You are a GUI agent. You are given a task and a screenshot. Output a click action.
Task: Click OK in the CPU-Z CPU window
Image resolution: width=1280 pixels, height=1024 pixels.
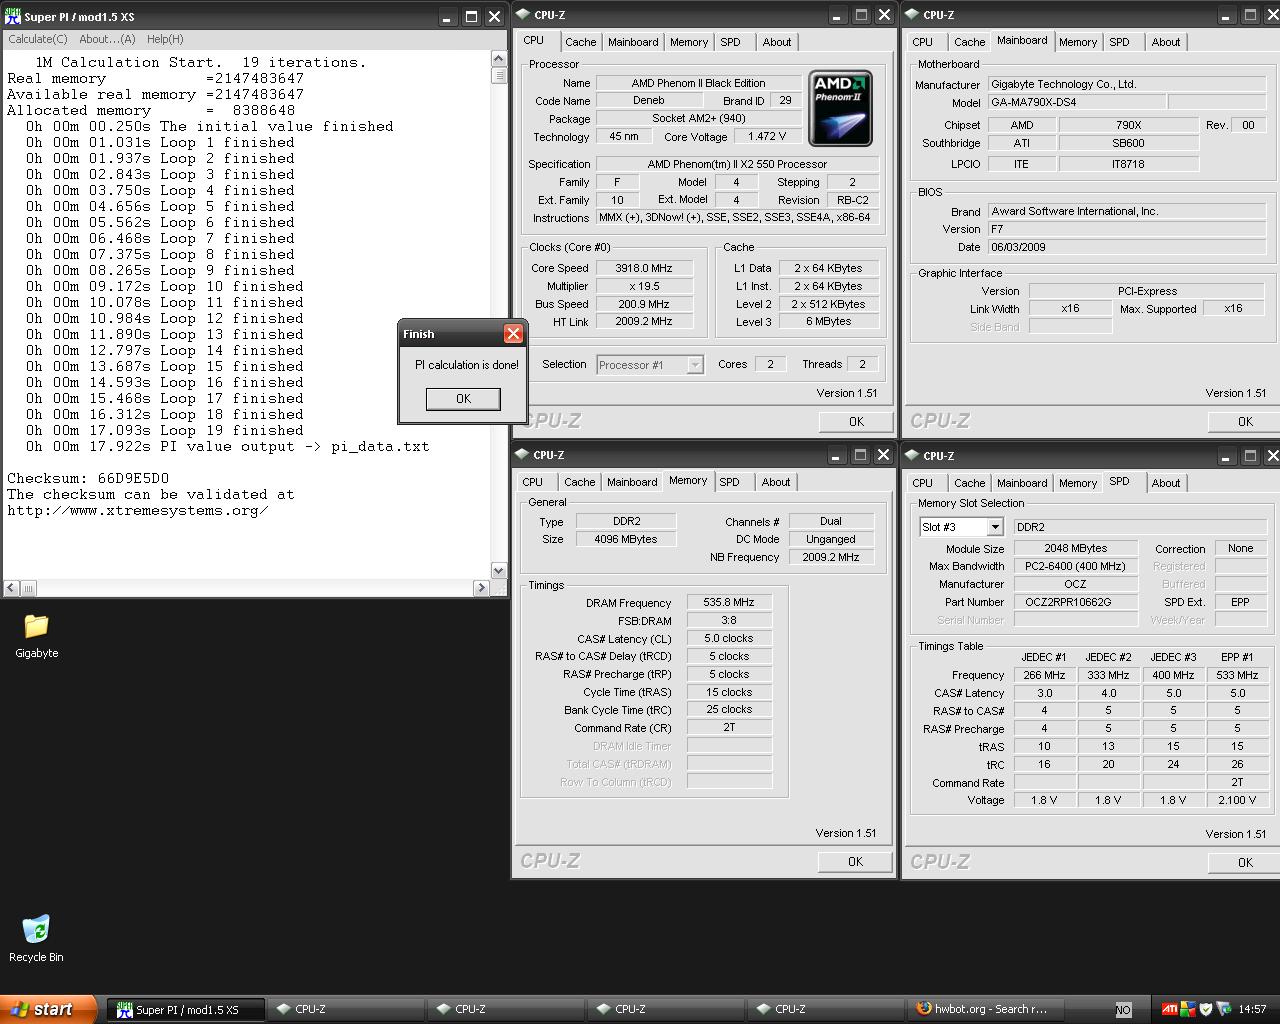coord(856,421)
